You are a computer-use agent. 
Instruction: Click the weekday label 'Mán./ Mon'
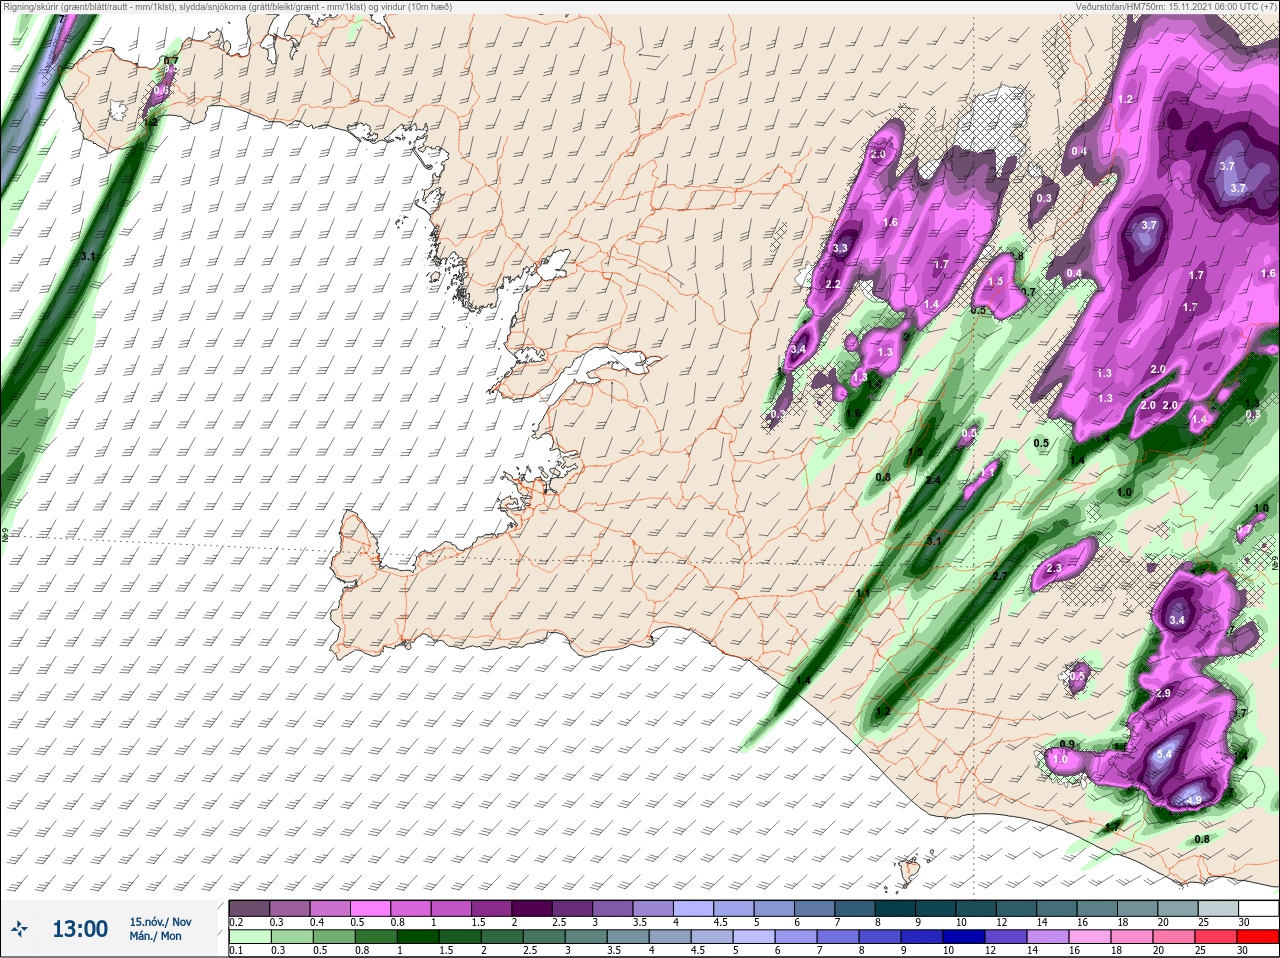coord(155,937)
